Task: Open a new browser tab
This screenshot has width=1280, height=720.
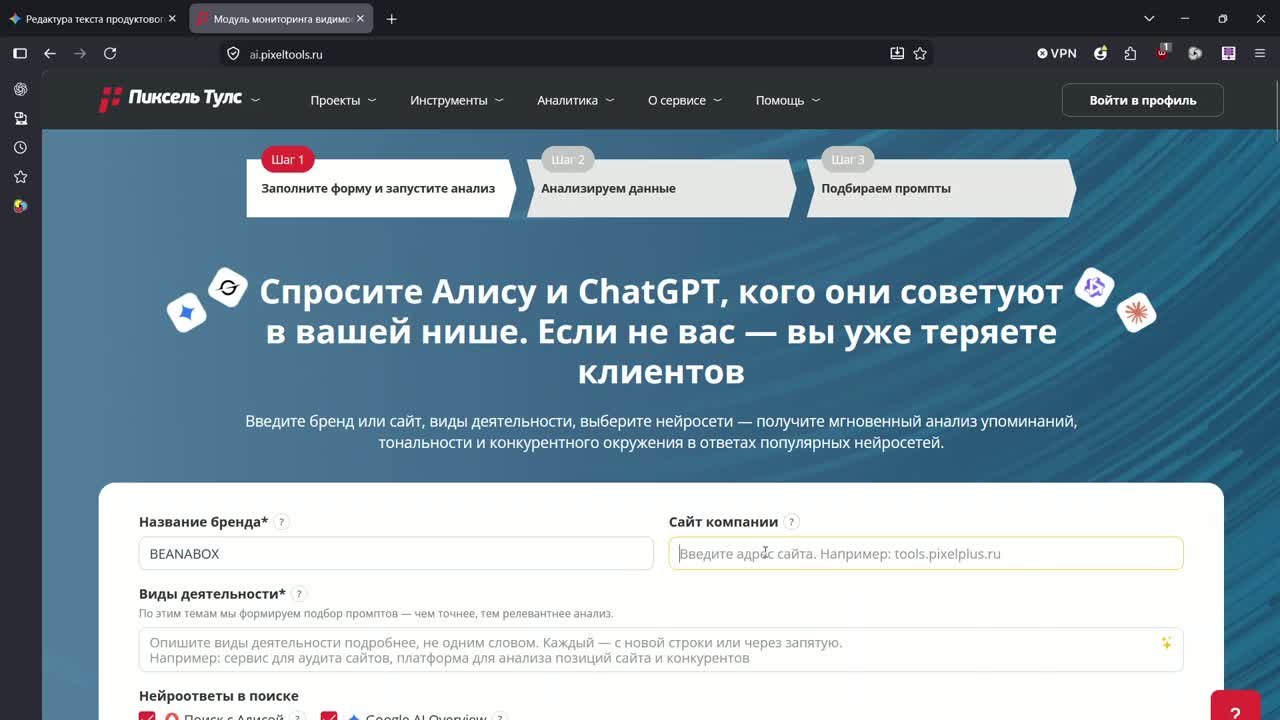Action: coord(391,19)
